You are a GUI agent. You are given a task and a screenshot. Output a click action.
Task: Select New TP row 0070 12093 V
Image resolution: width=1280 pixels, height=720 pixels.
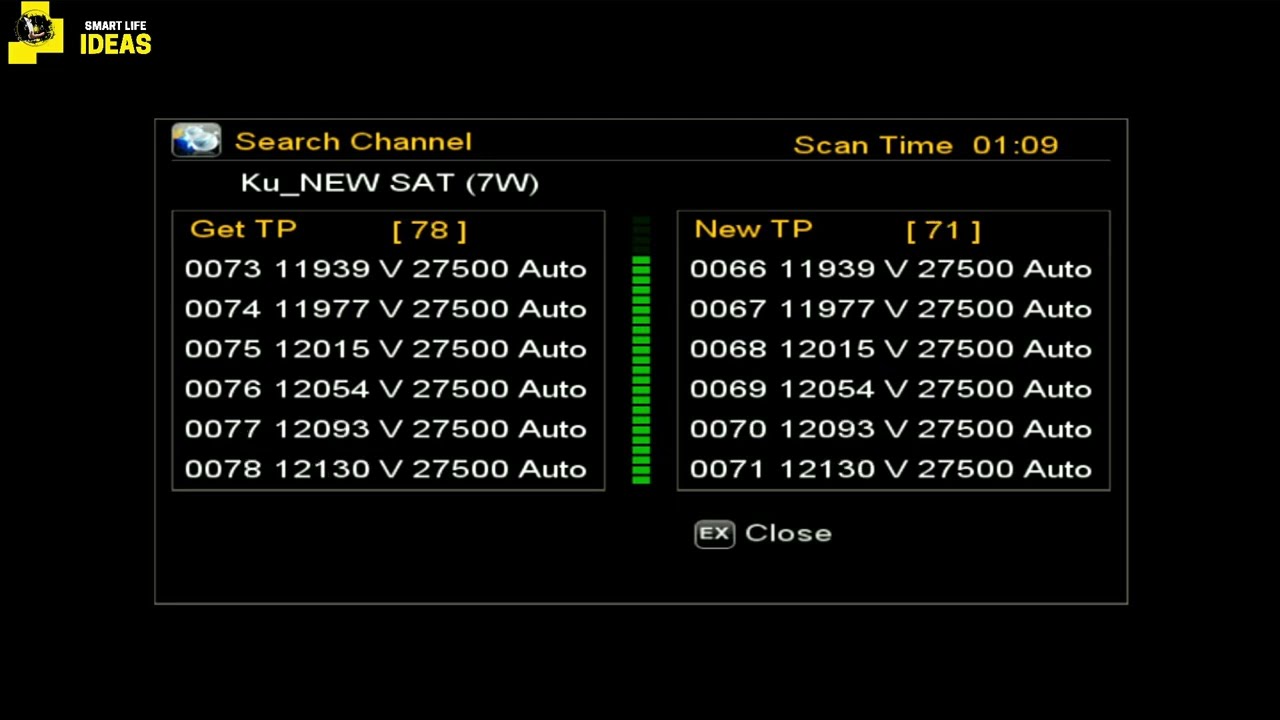point(891,429)
